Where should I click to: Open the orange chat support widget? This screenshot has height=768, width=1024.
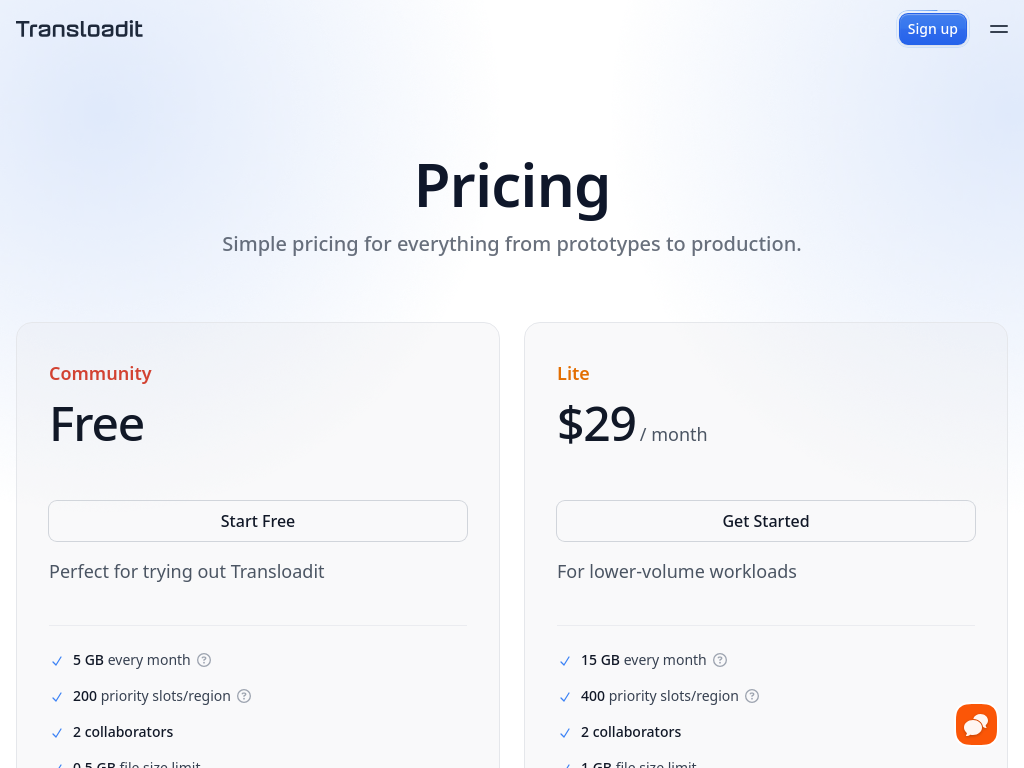976,724
